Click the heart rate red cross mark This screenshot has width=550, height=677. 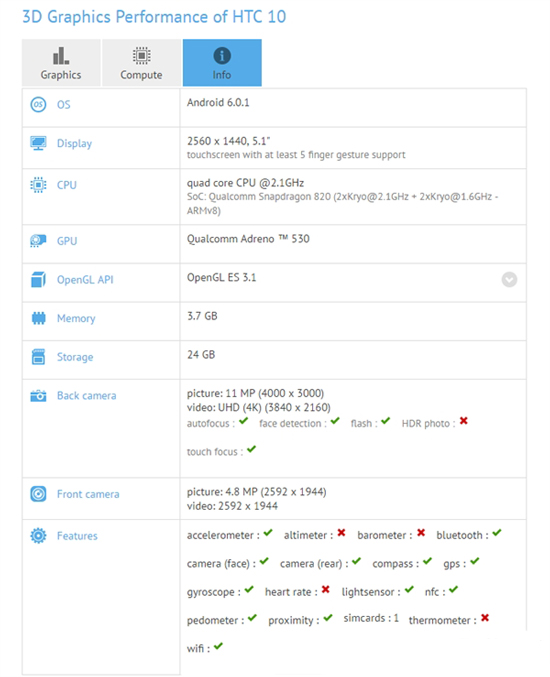[x=326, y=589]
